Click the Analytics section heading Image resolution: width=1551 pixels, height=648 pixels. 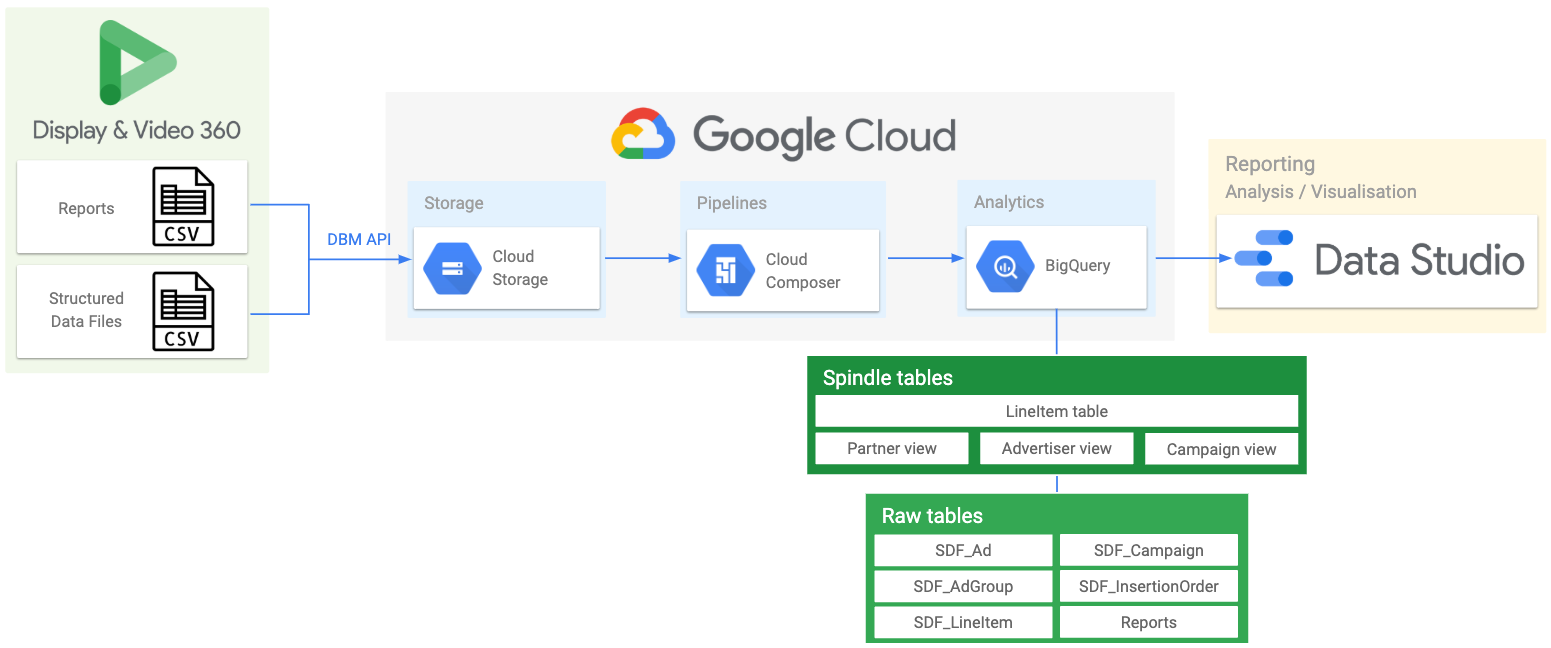[x=1009, y=202]
